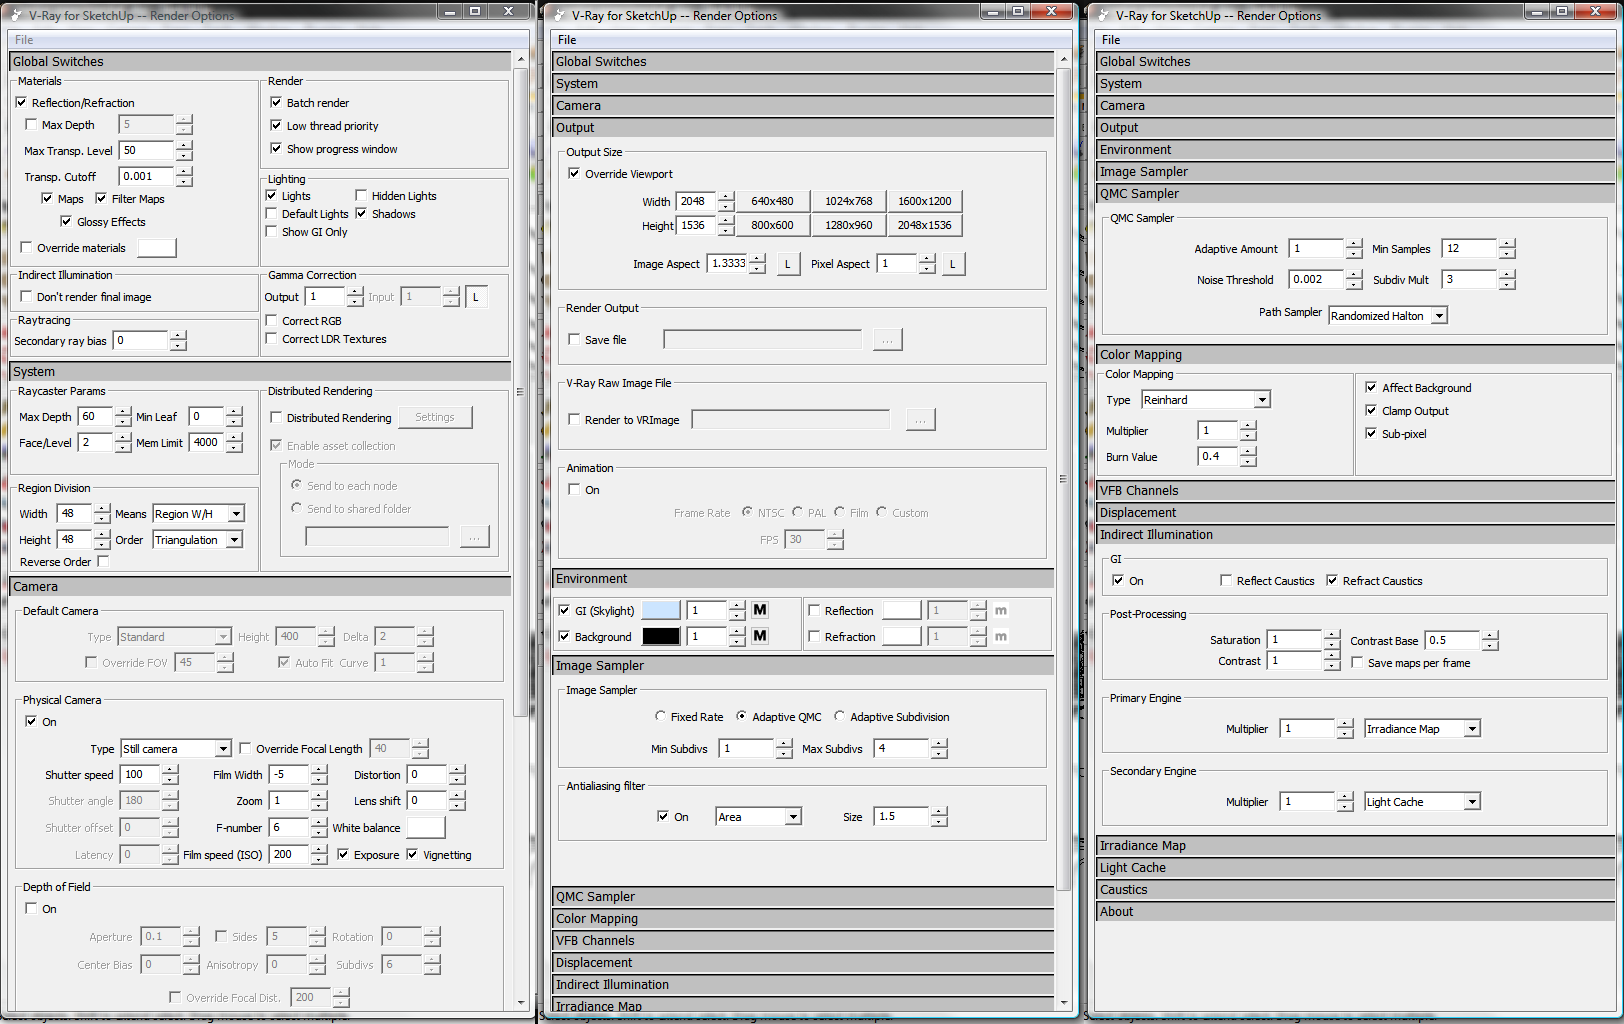
Task: Open File menu in left window
Action: (24, 40)
